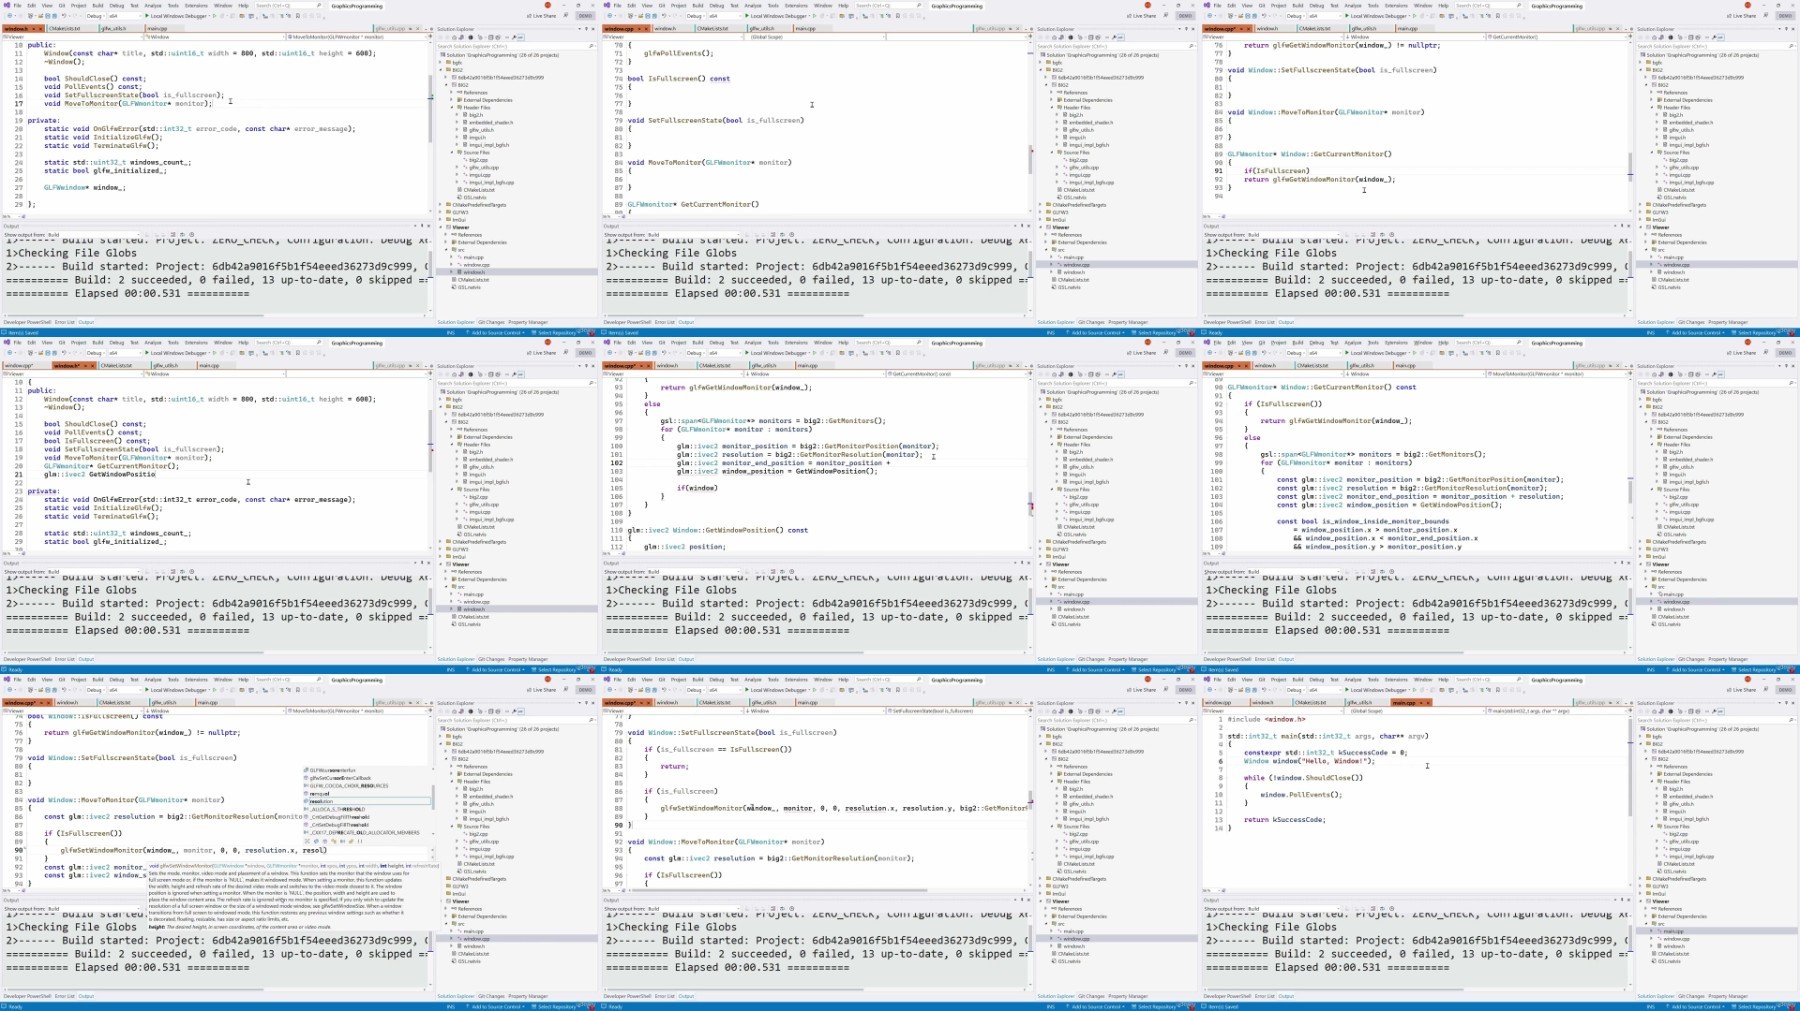Click Undo icon in top-right screenshot toolbar

pos(1263,16)
